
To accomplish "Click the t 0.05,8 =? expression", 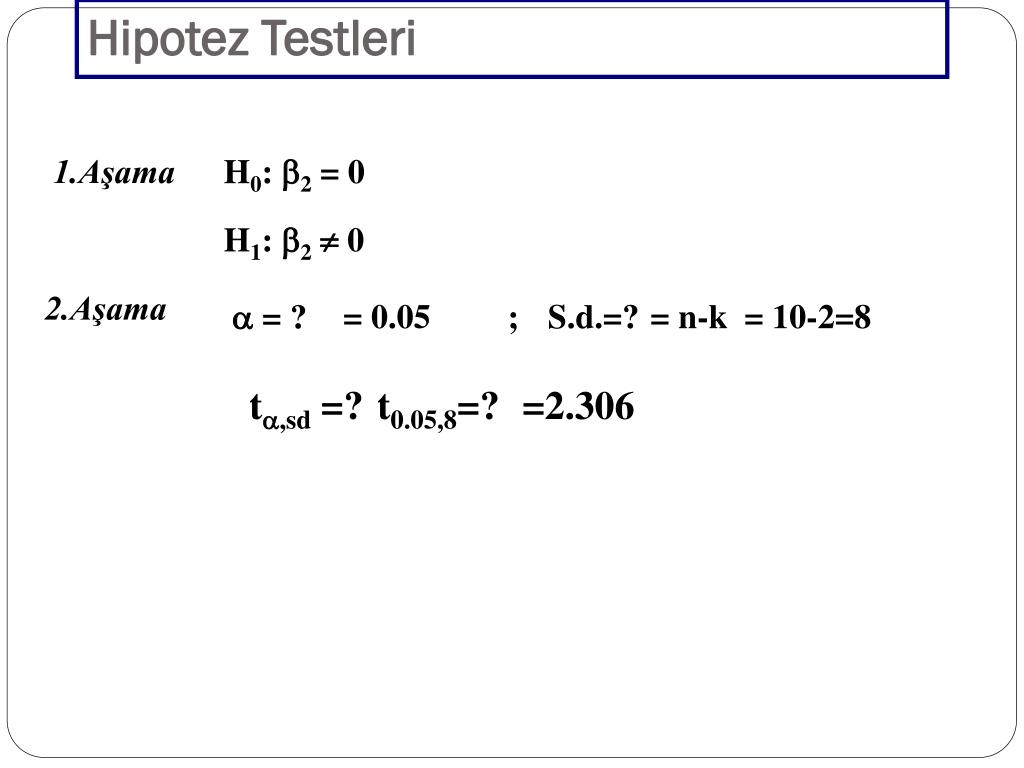I will coord(438,410).
